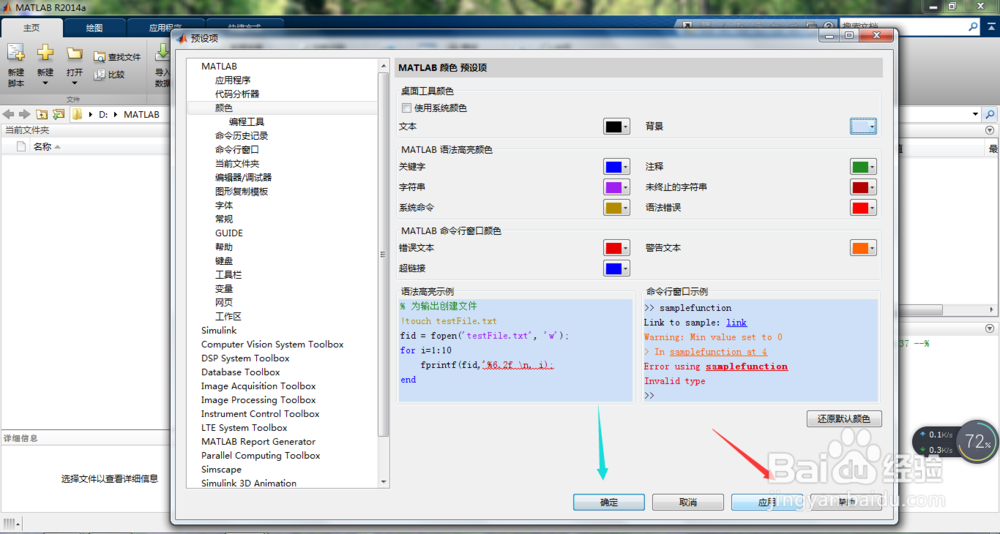Open the address bar history dropdown

(976, 115)
